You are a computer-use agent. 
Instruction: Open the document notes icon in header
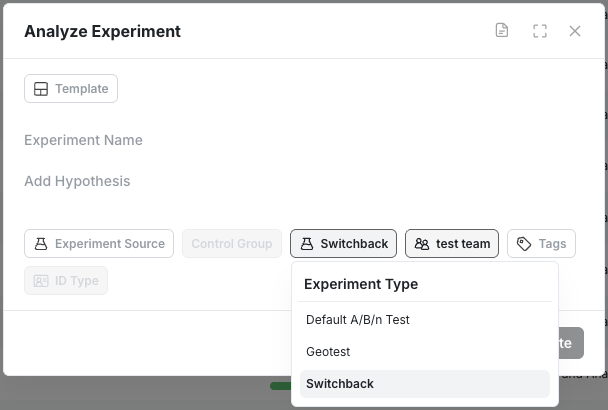pos(502,30)
